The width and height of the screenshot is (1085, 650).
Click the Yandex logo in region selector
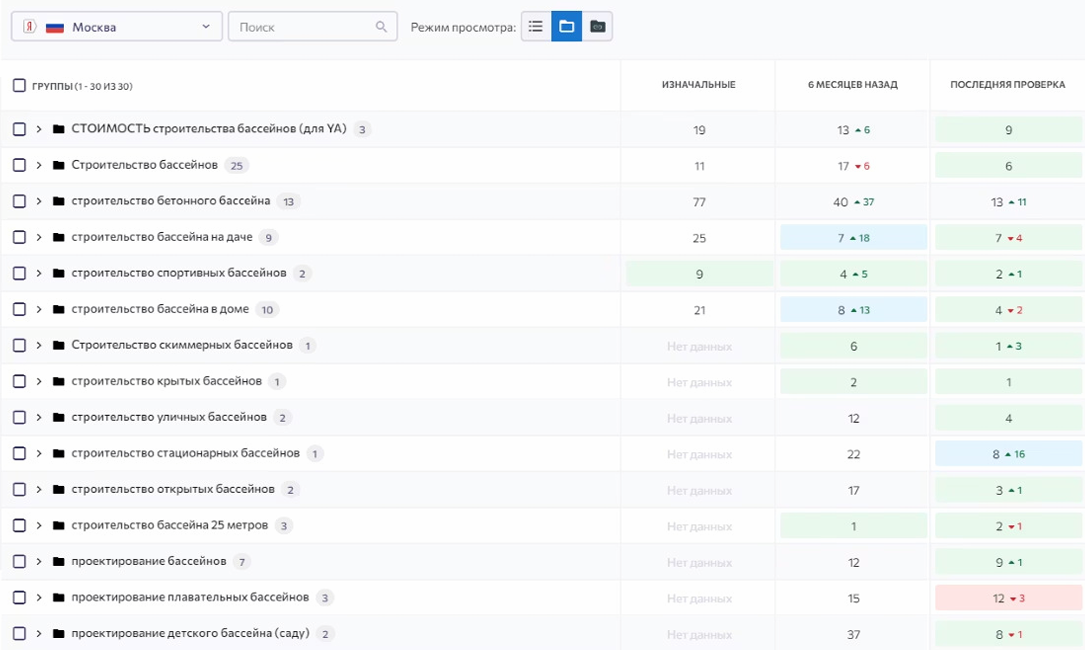[x=29, y=27]
